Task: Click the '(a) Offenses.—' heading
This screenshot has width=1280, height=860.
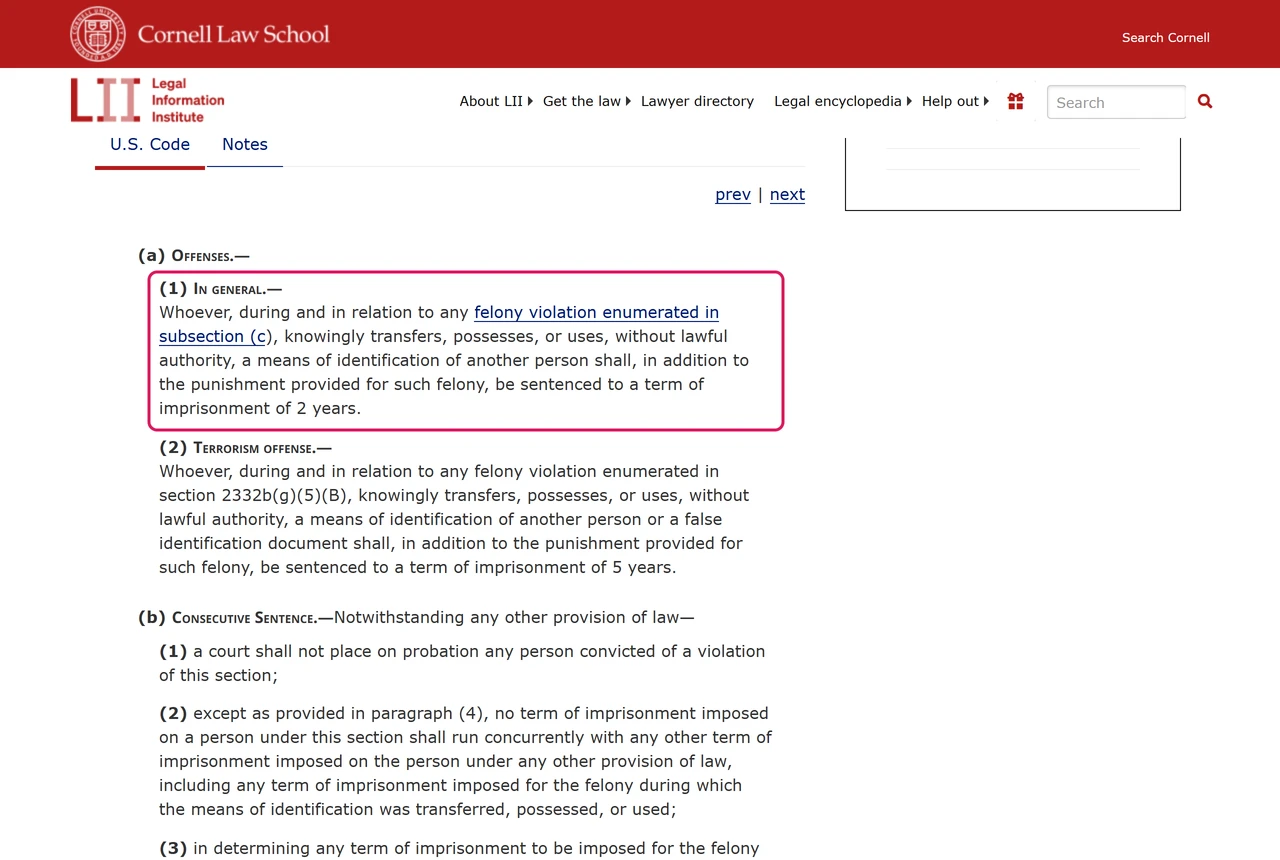Action: coord(194,255)
